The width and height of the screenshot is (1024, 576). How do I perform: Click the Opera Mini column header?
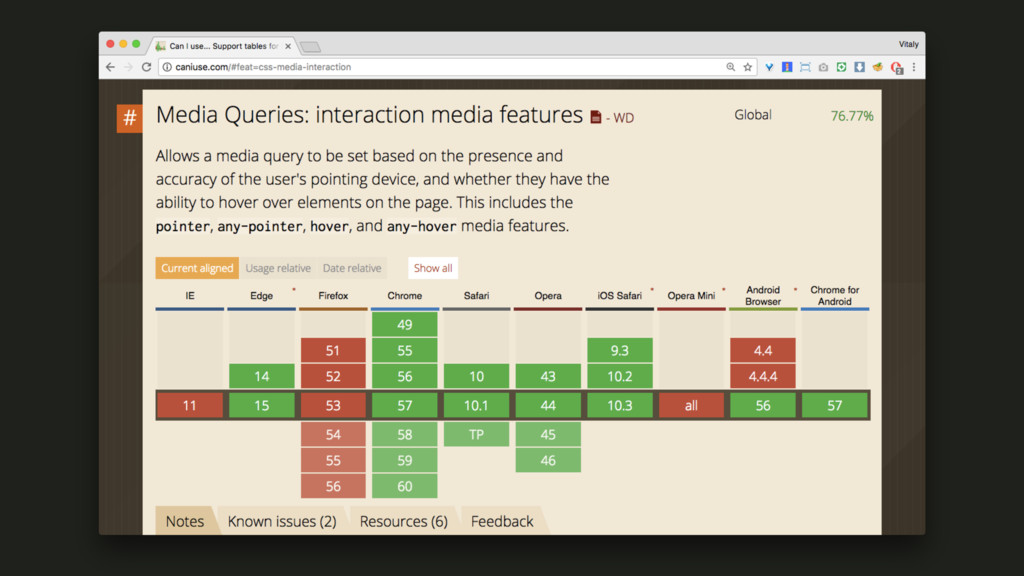pyautogui.click(x=691, y=296)
